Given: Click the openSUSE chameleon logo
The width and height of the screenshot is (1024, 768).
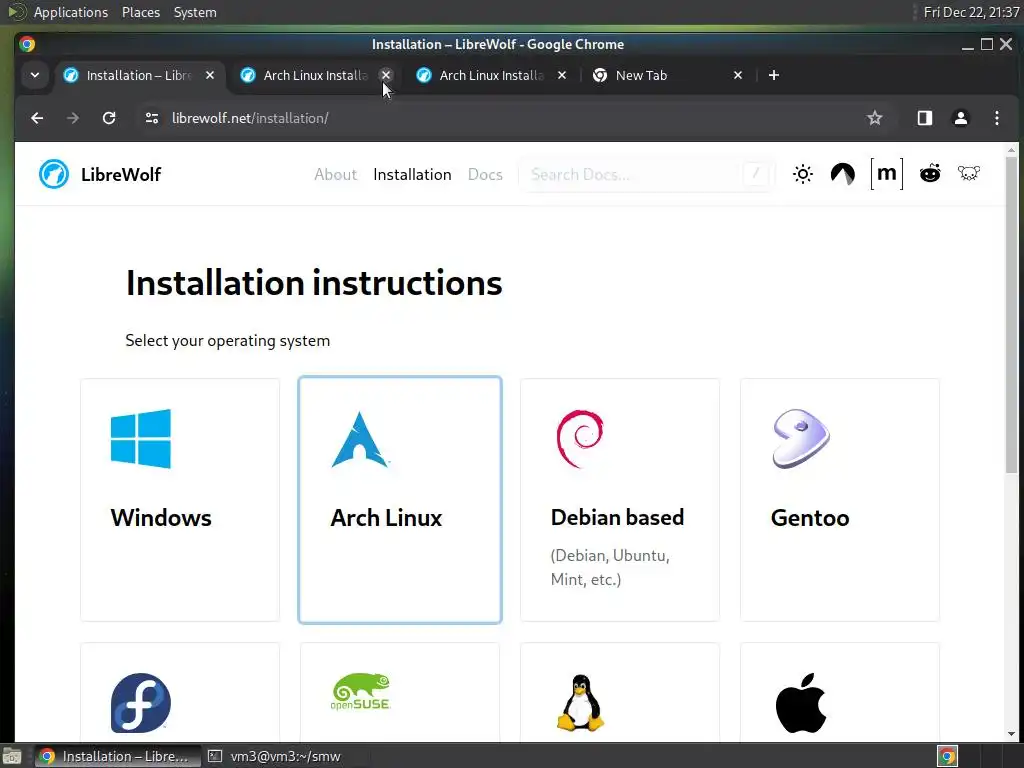Looking at the screenshot, I should click(x=360, y=692).
